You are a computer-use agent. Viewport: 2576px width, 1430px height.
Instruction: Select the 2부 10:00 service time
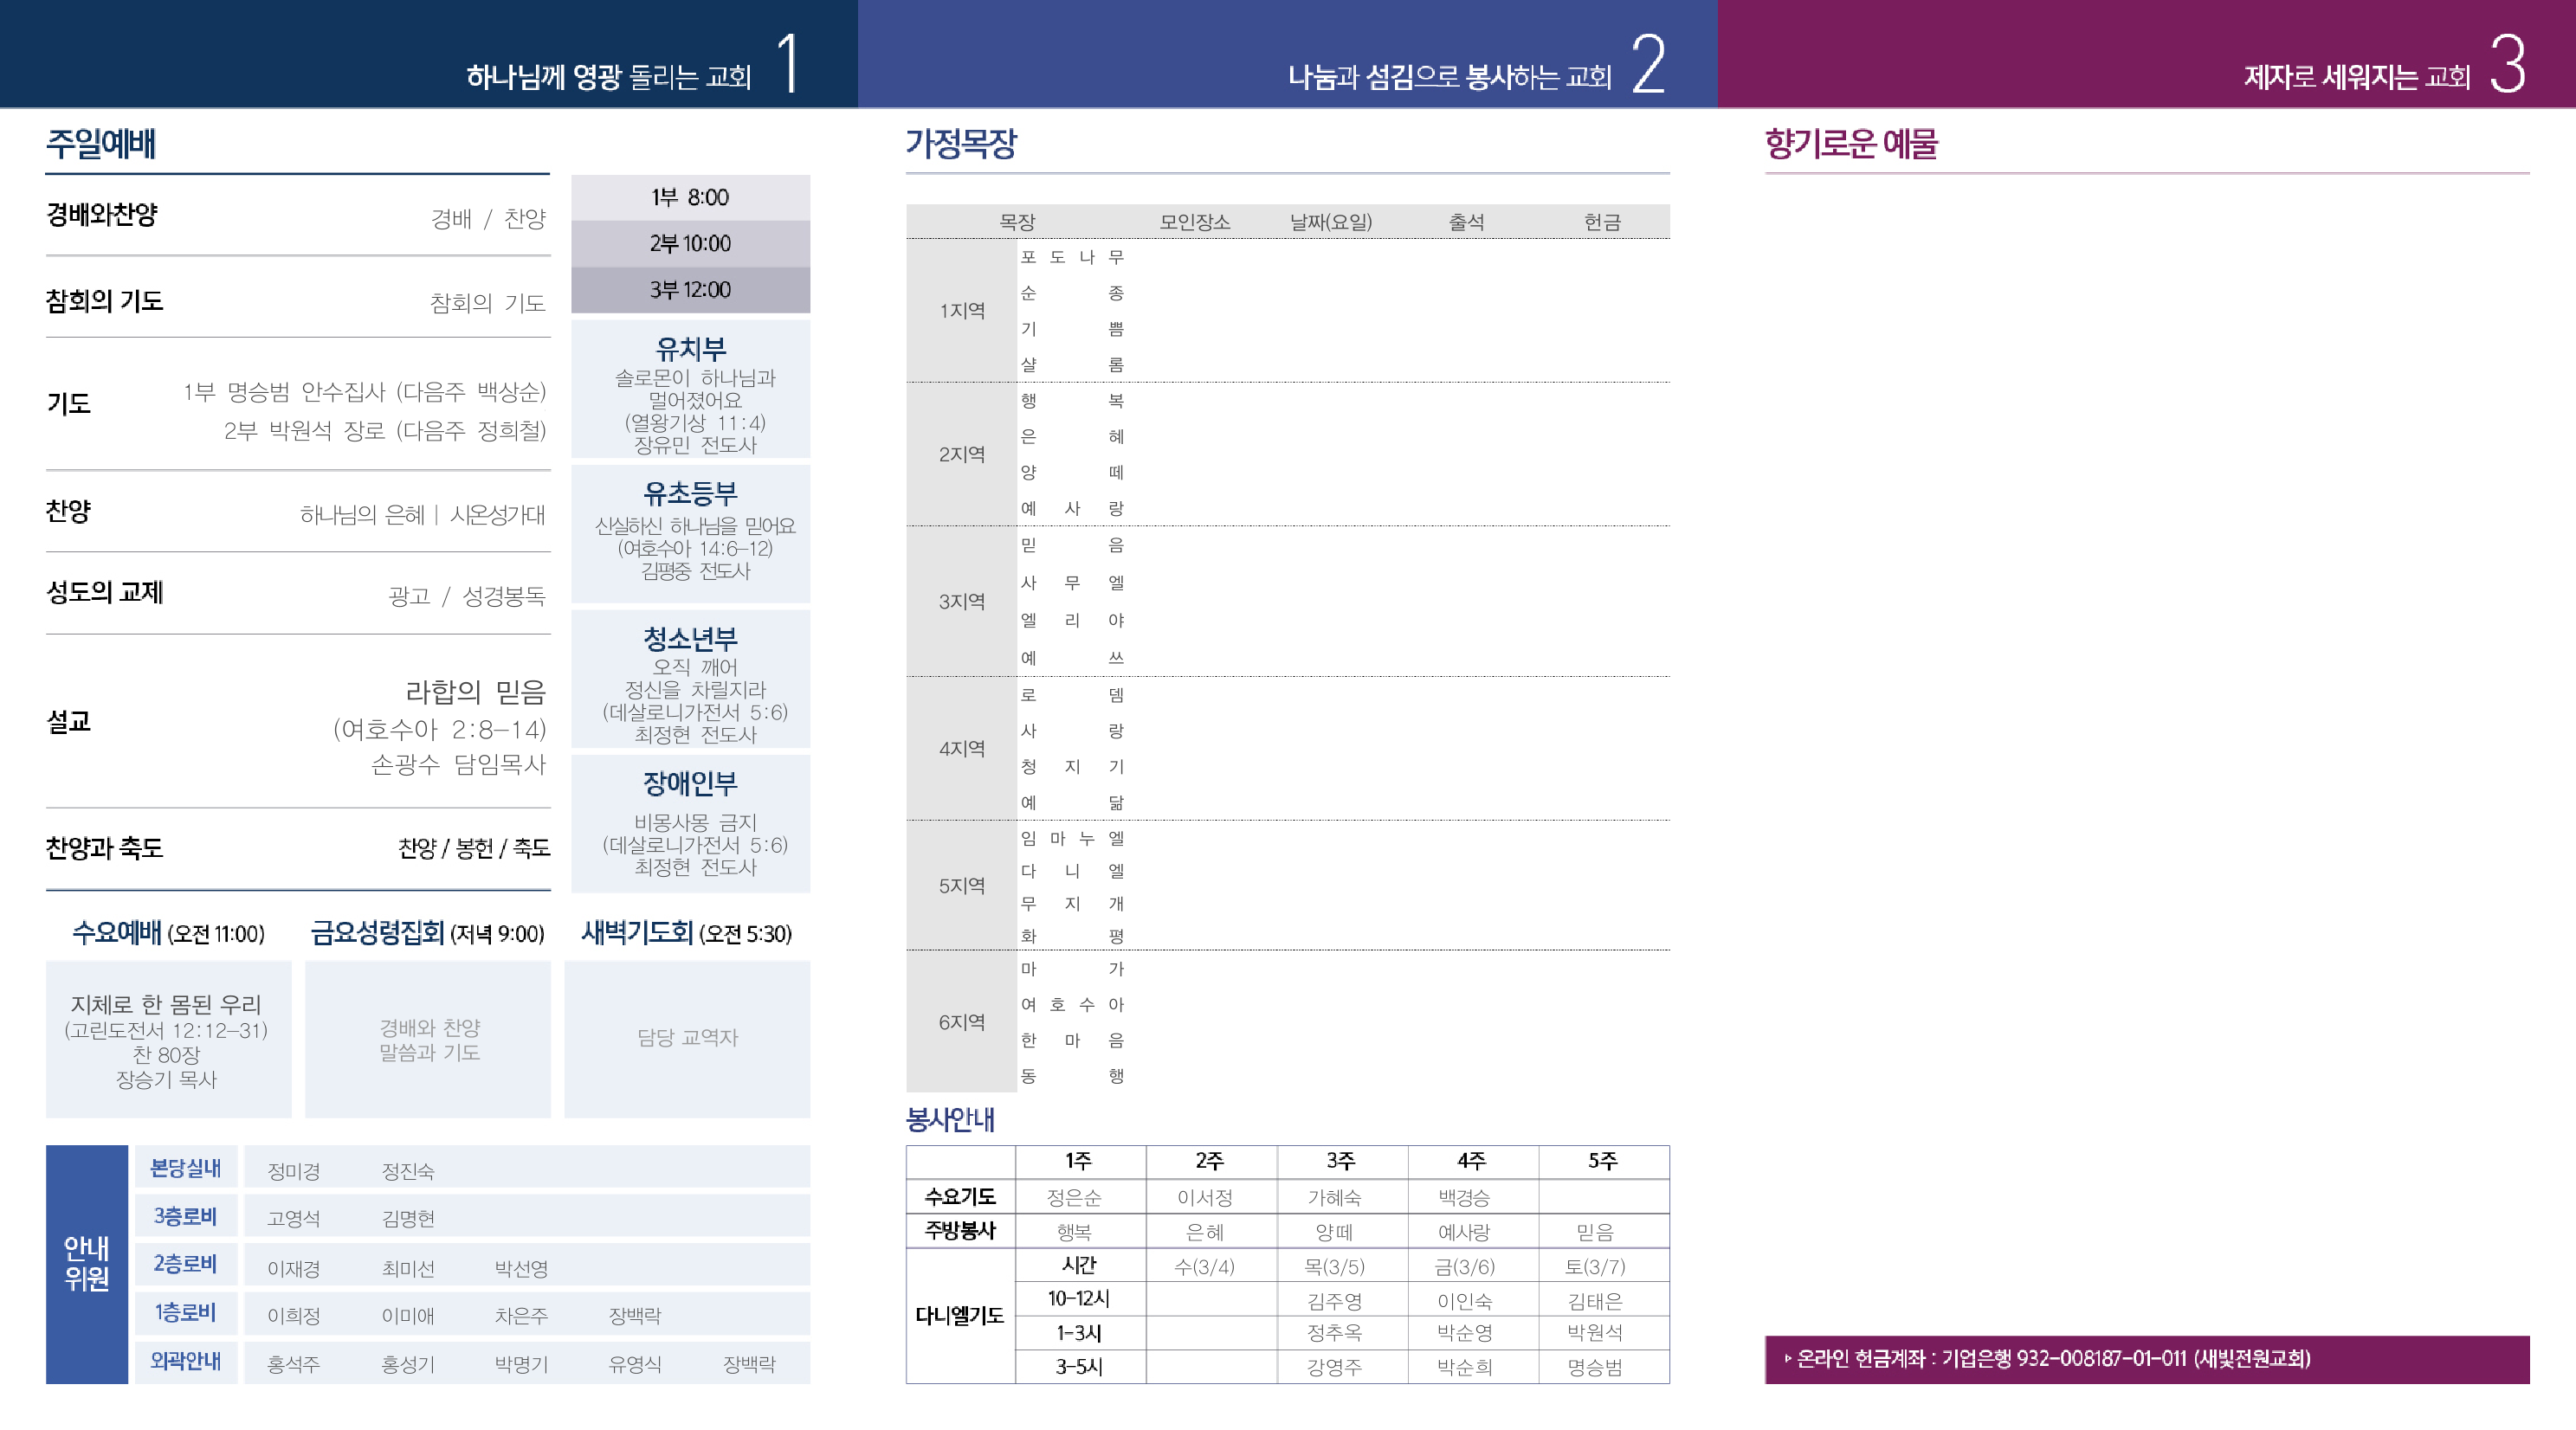coord(690,243)
